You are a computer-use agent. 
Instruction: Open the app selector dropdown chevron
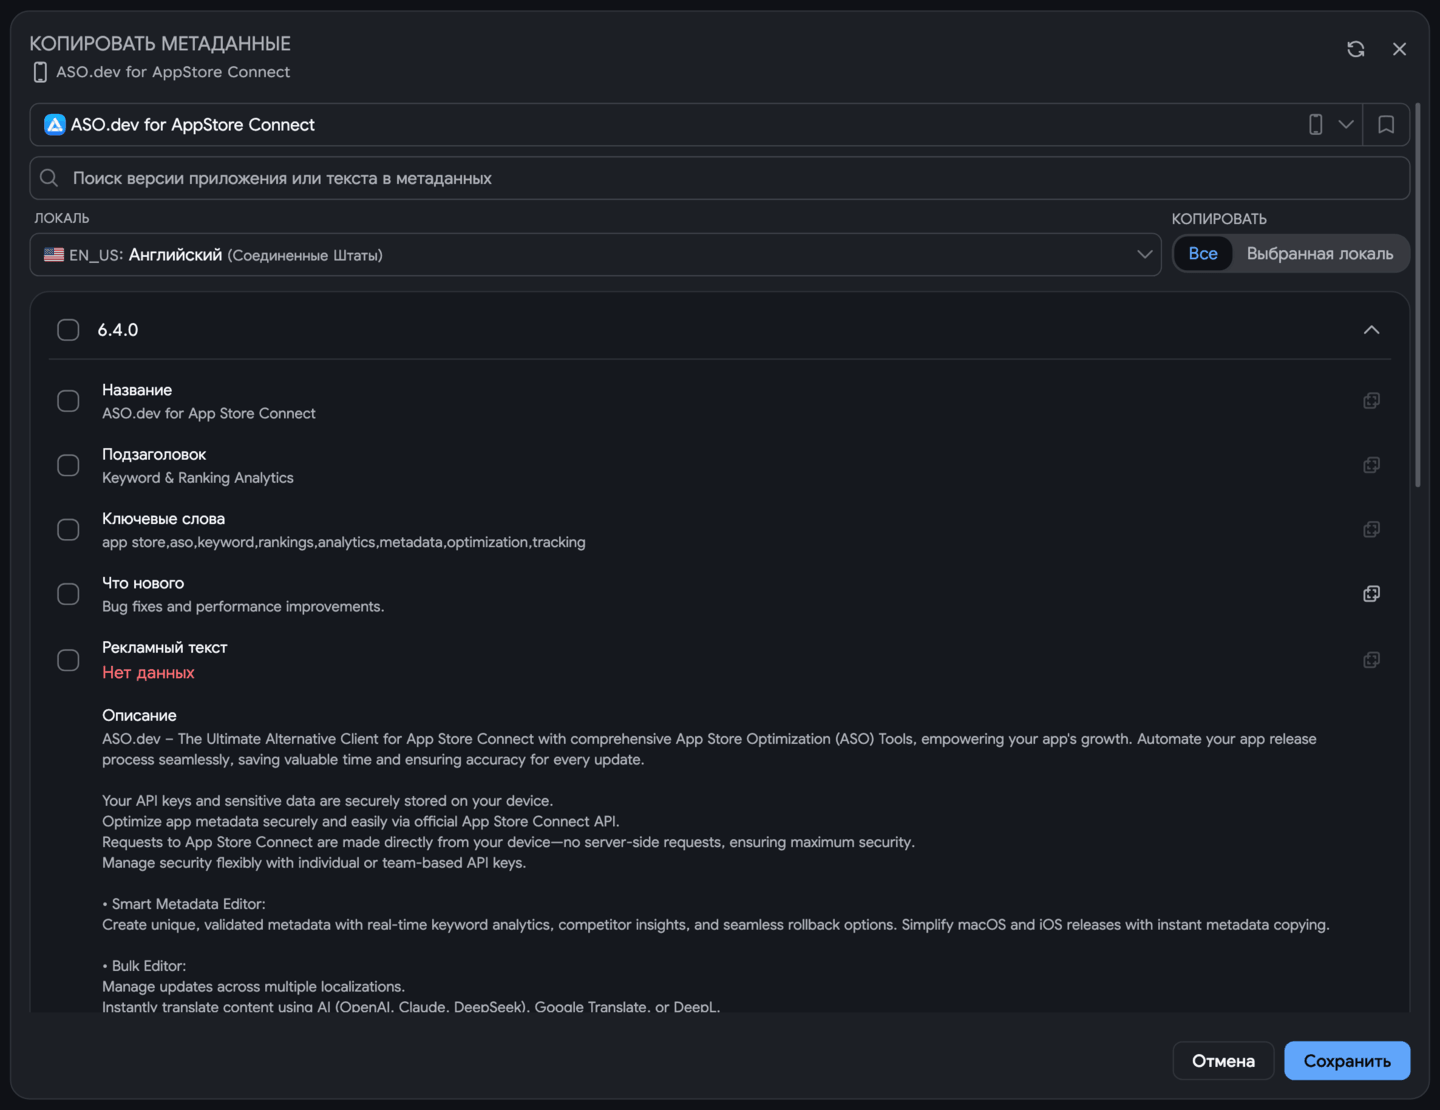click(1346, 125)
